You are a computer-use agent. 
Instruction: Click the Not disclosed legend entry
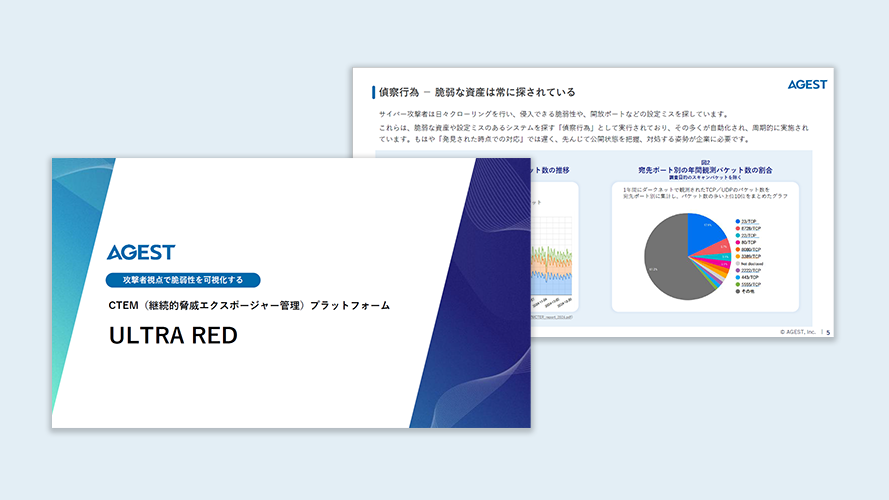click(x=749, y=264)
